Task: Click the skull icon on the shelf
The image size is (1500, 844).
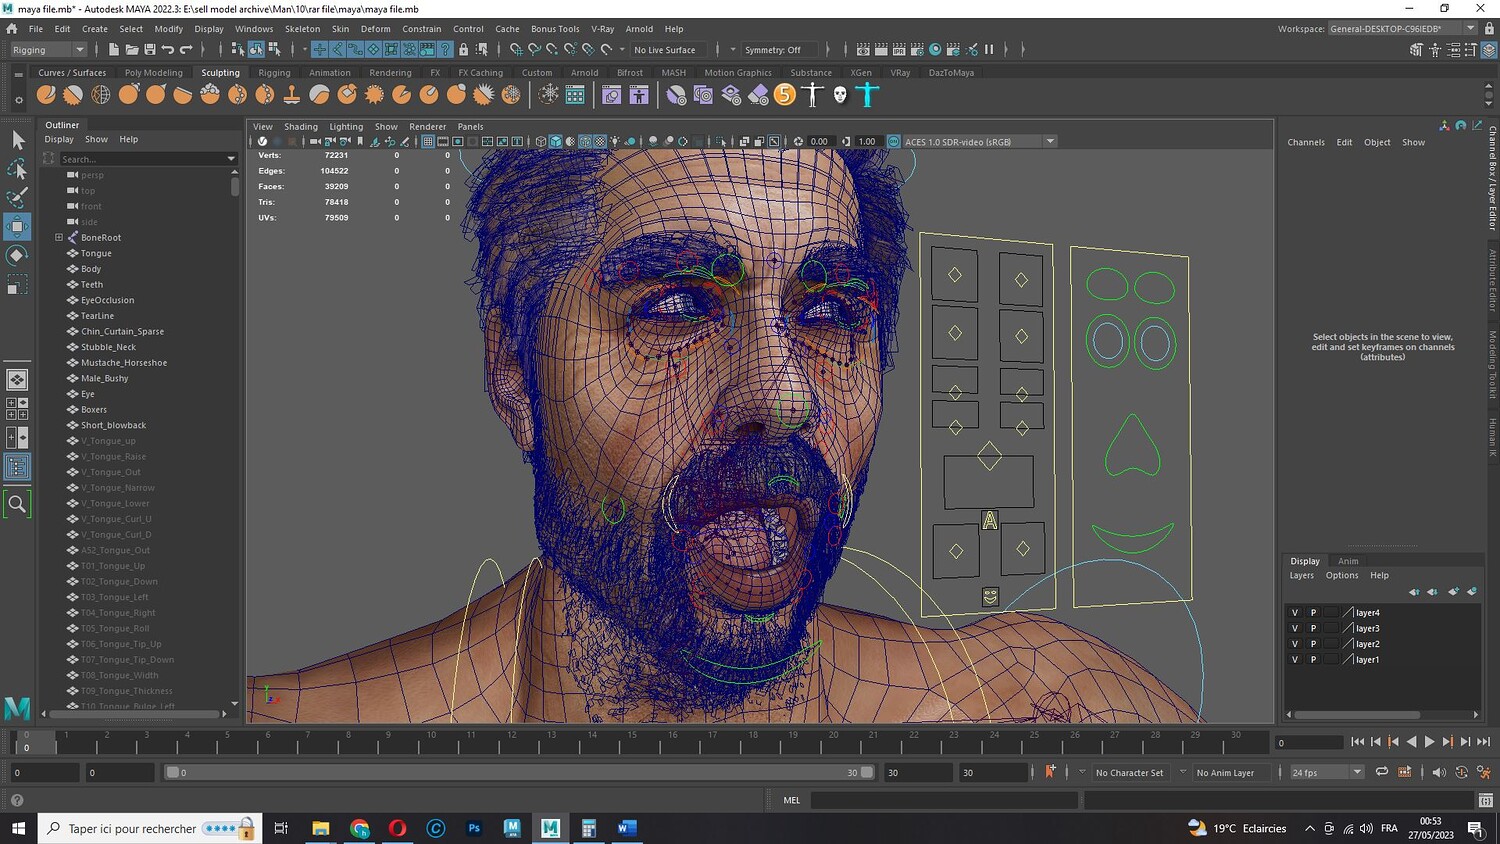Action: click(840, 95)
